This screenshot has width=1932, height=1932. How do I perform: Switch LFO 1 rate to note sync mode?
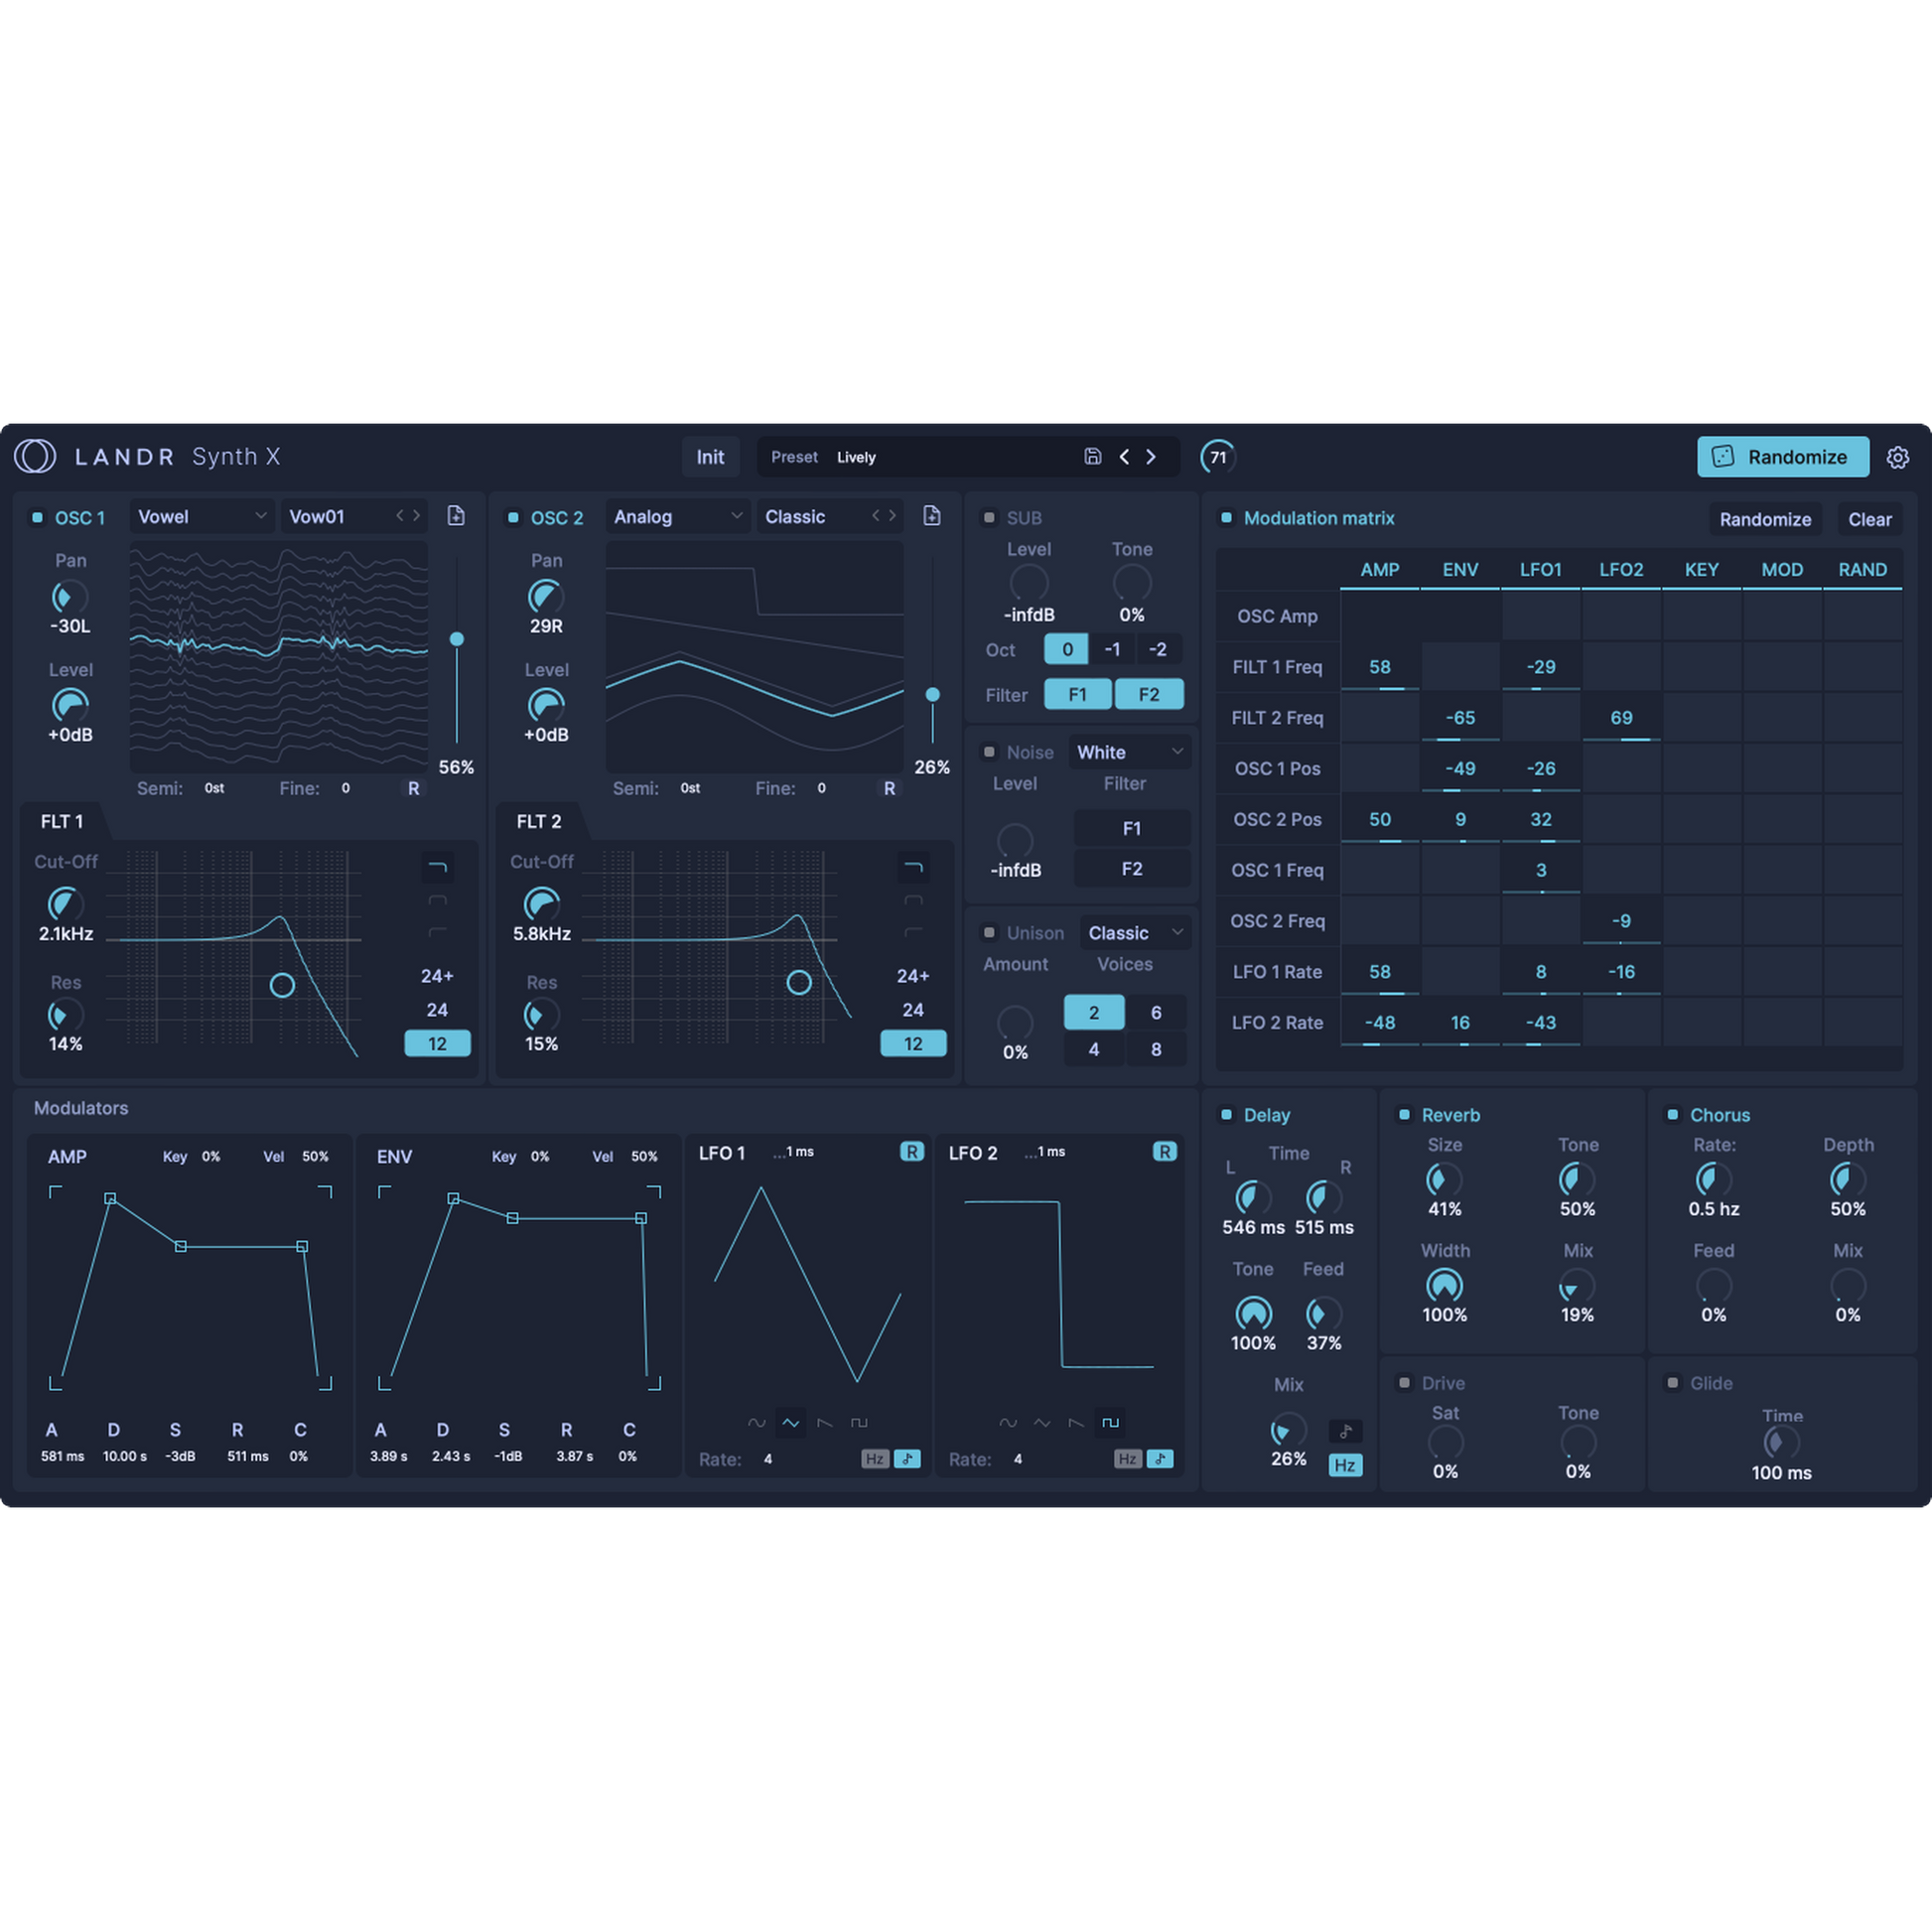(x=908, y=1459)
